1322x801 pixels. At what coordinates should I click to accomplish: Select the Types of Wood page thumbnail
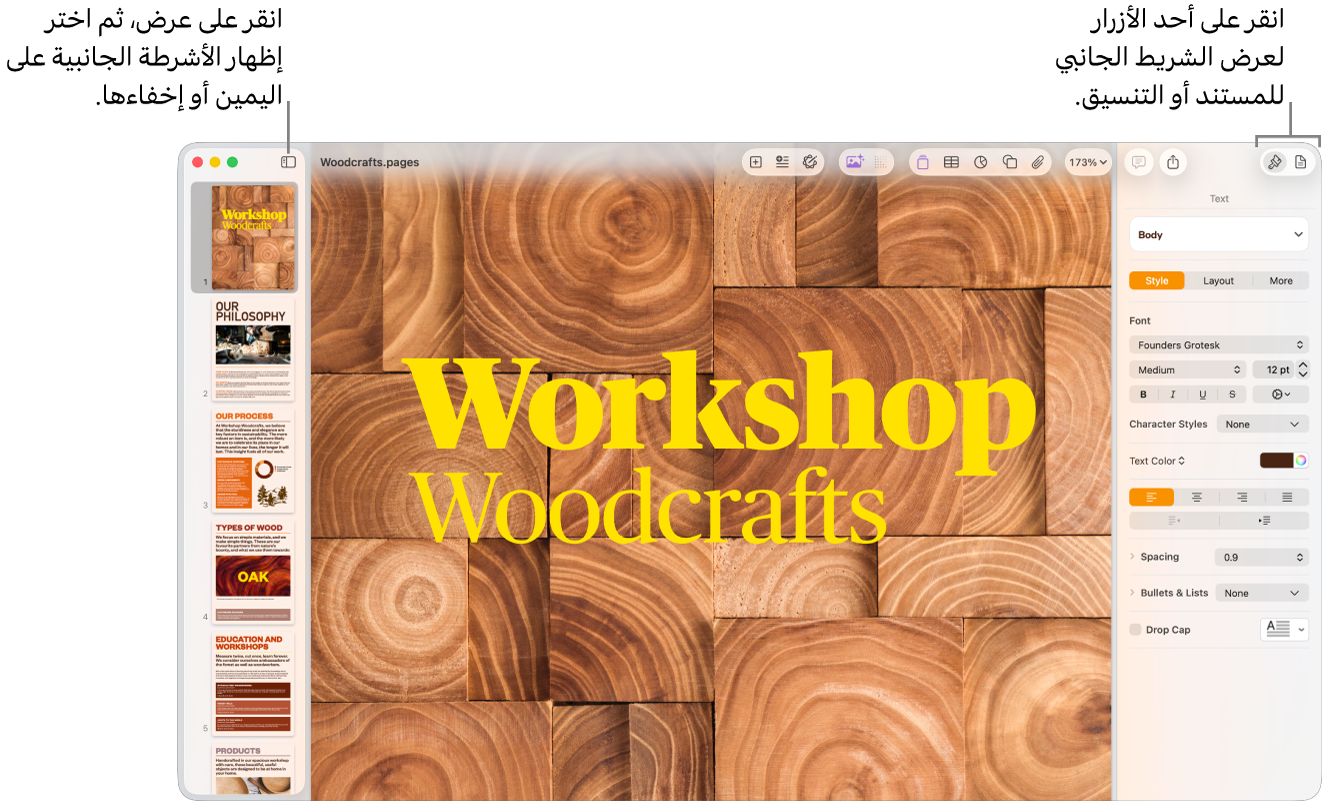(253, 571)
